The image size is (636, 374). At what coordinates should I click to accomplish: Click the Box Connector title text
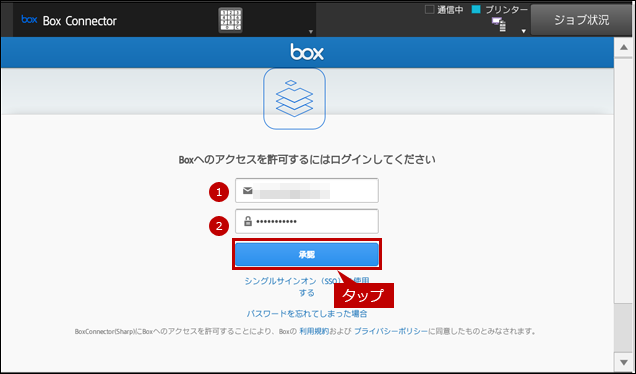(80, 21)
